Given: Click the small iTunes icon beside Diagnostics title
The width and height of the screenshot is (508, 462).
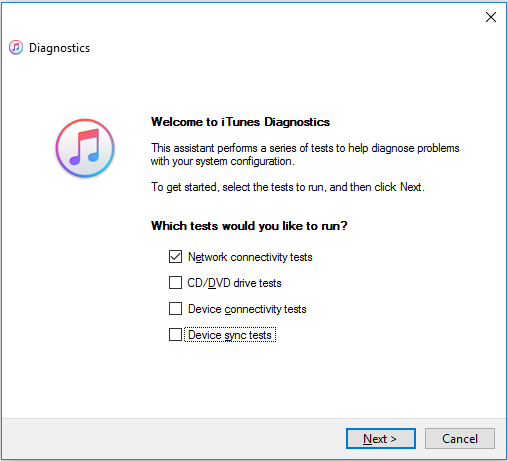Looking at the screenshot, I should (16, 47).
